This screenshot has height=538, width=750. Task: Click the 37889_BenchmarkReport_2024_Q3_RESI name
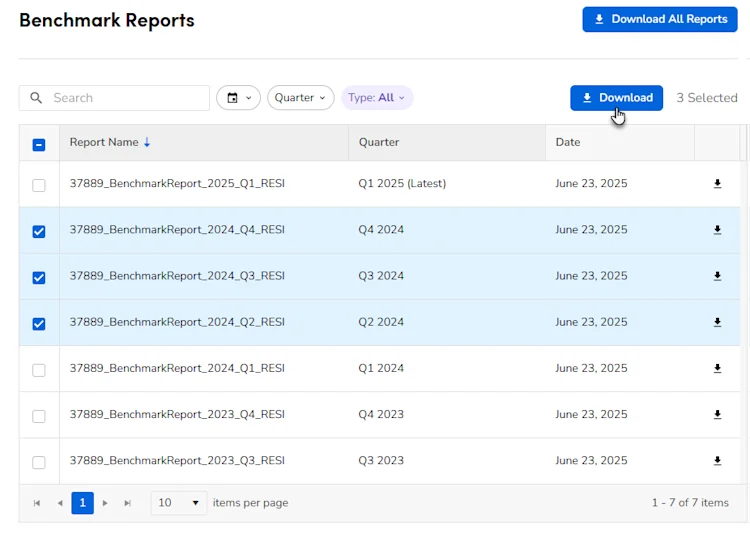tap(177, 275)
